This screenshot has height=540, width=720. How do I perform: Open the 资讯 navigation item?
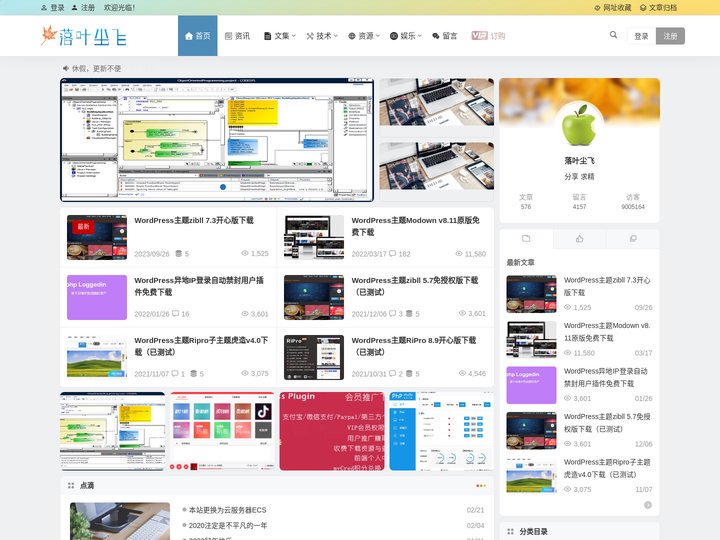point(237,36)
